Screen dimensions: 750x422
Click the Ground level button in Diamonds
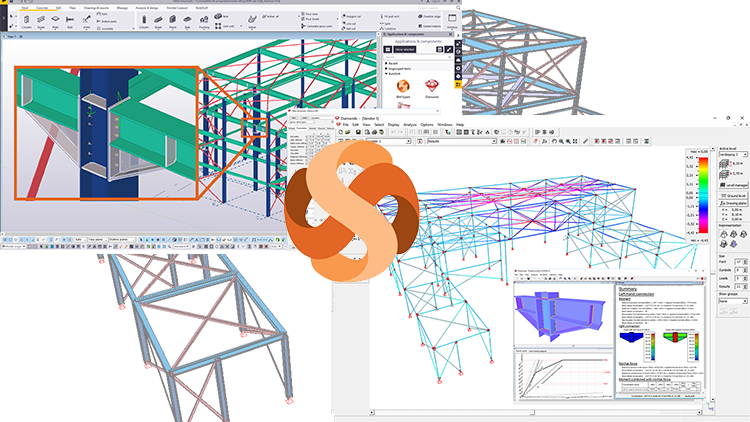[733, 196]
